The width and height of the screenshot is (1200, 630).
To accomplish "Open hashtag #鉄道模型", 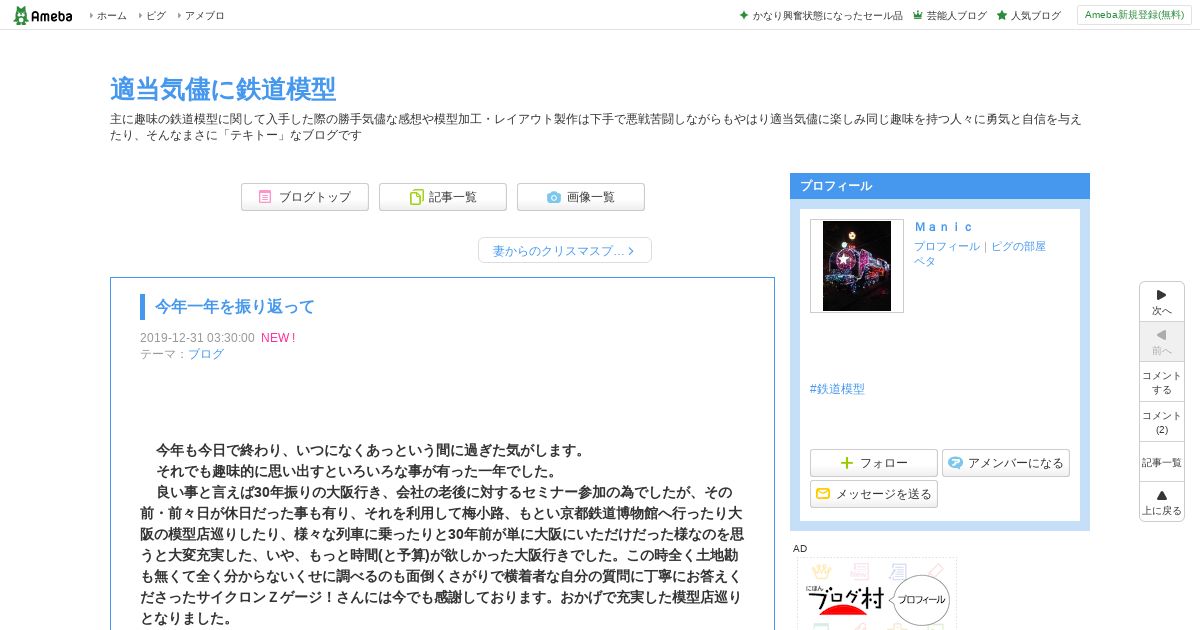I will tap(837, 389).
